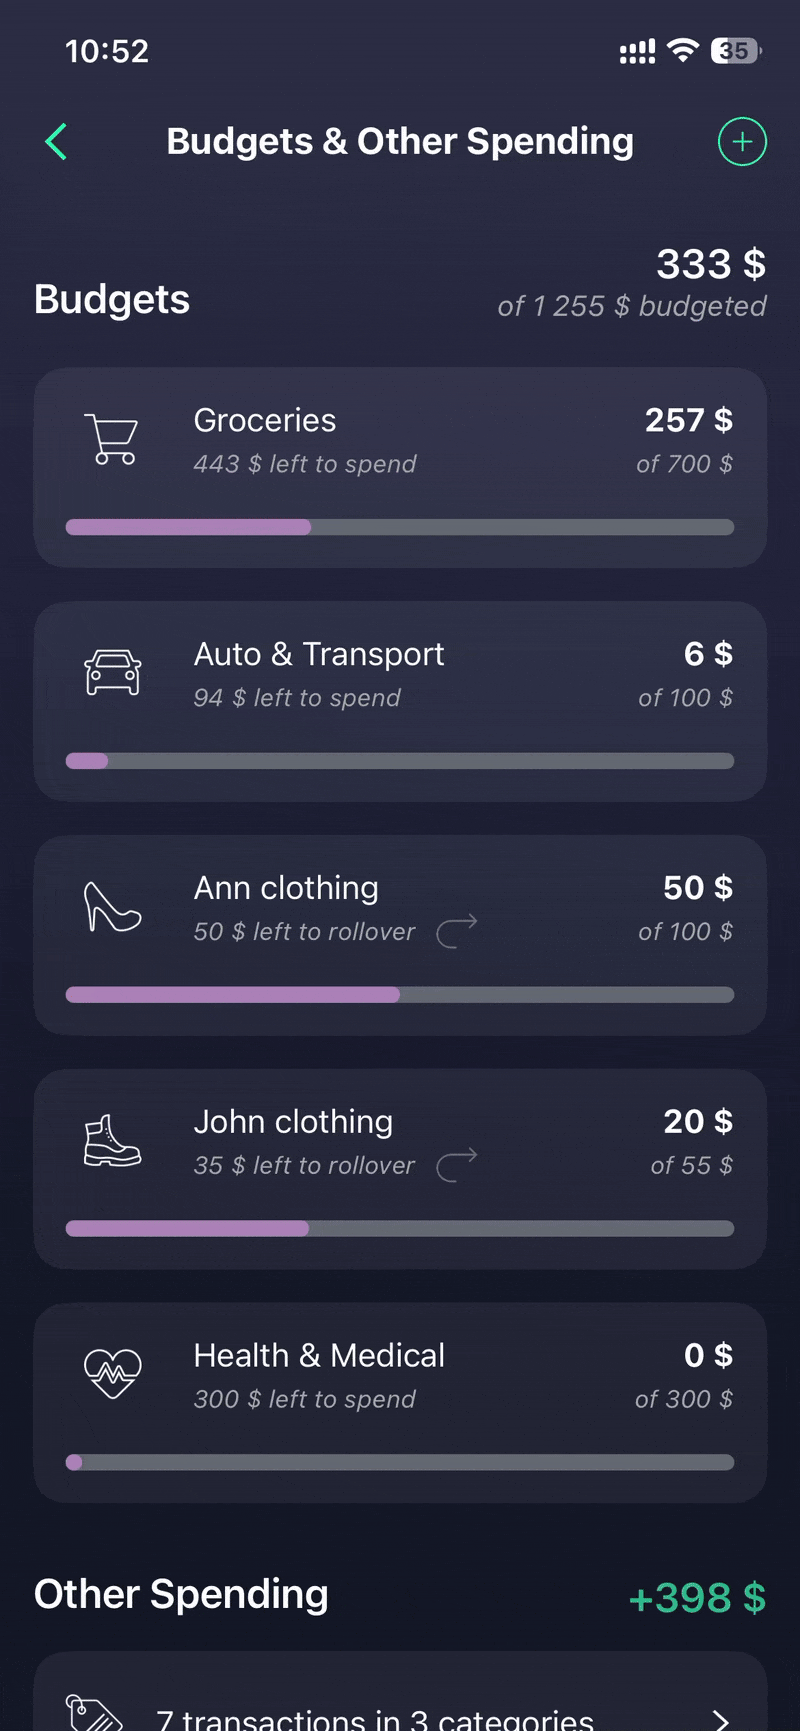Viewport: 800px width, 1731px height.
Task: Open the Groceries budget title
Action: click(265, 421)
